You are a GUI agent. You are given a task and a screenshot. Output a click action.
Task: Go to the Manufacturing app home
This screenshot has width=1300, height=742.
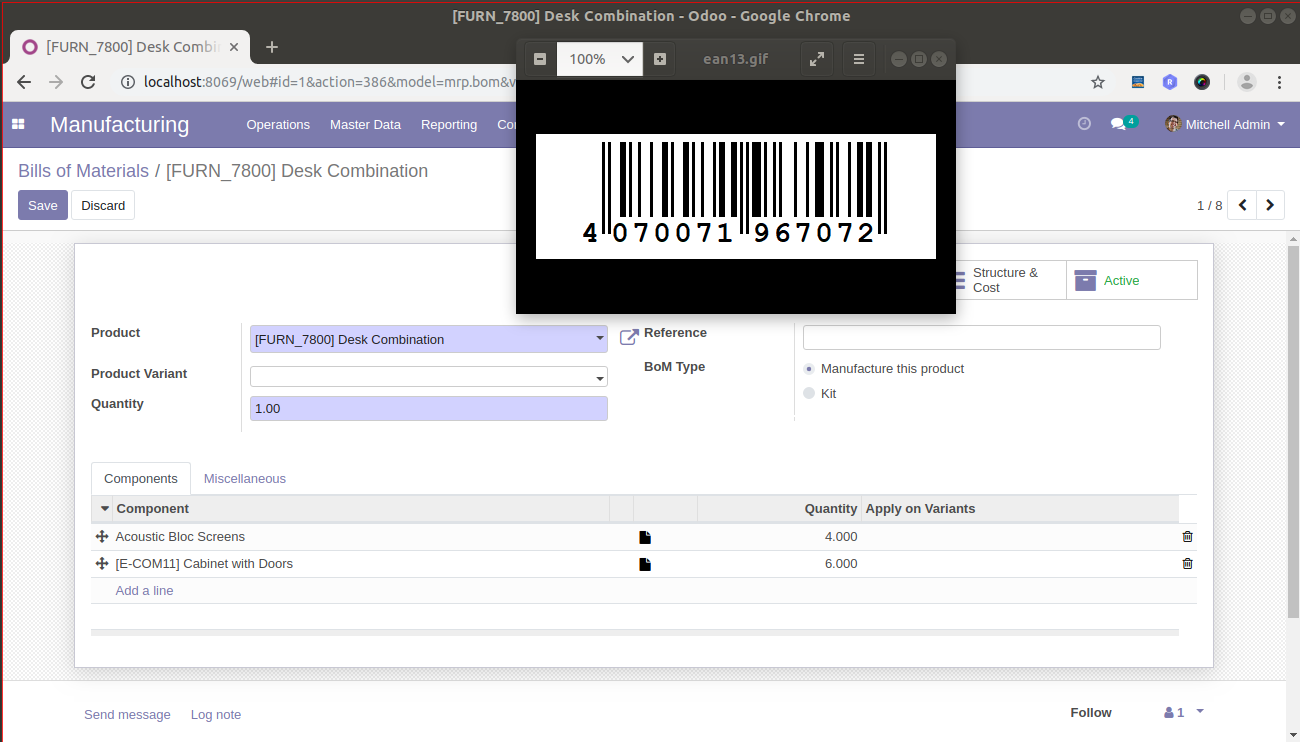[120, 124]
